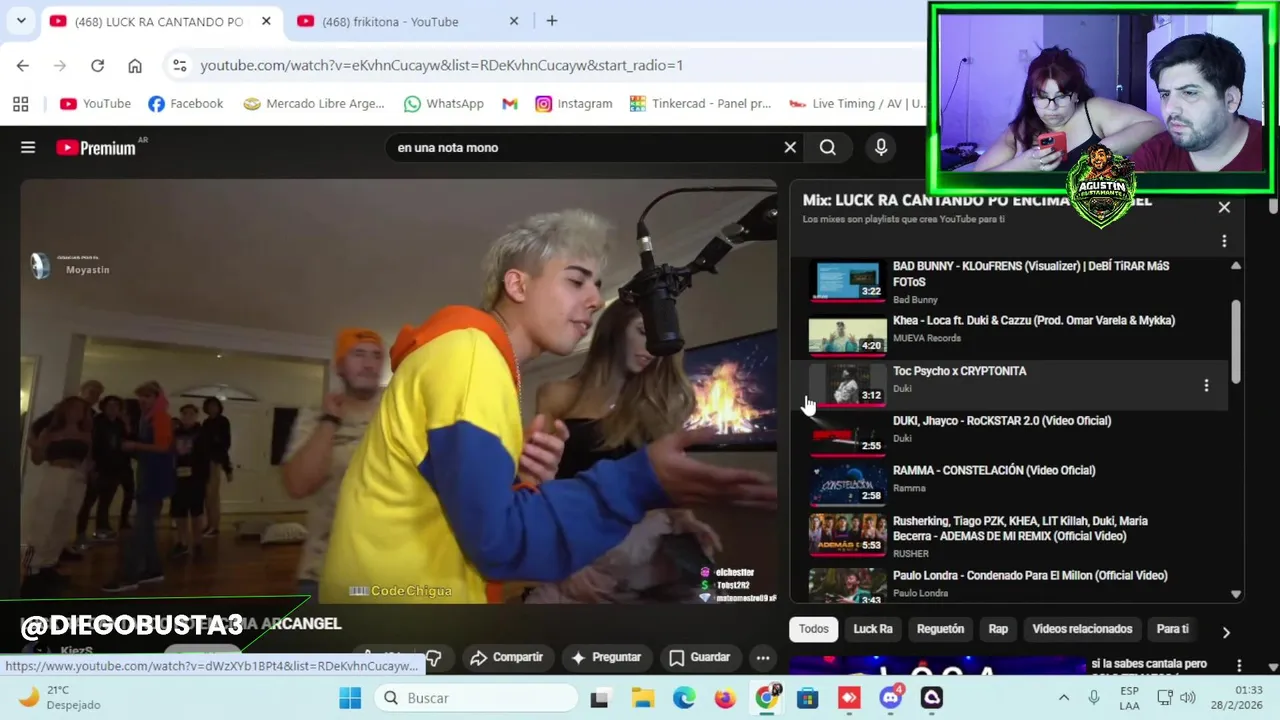Open options for Toc Psycho x CRYPTONITA
Viewport: 1280px width, 720px height.
coord(1206,385)
